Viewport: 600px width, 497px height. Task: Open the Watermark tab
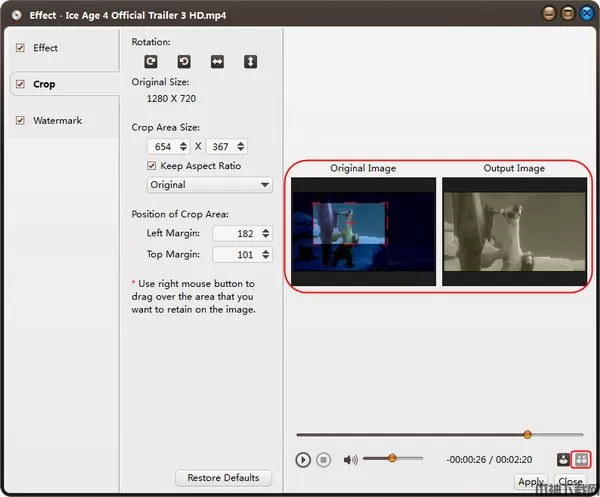click(57, 121)
